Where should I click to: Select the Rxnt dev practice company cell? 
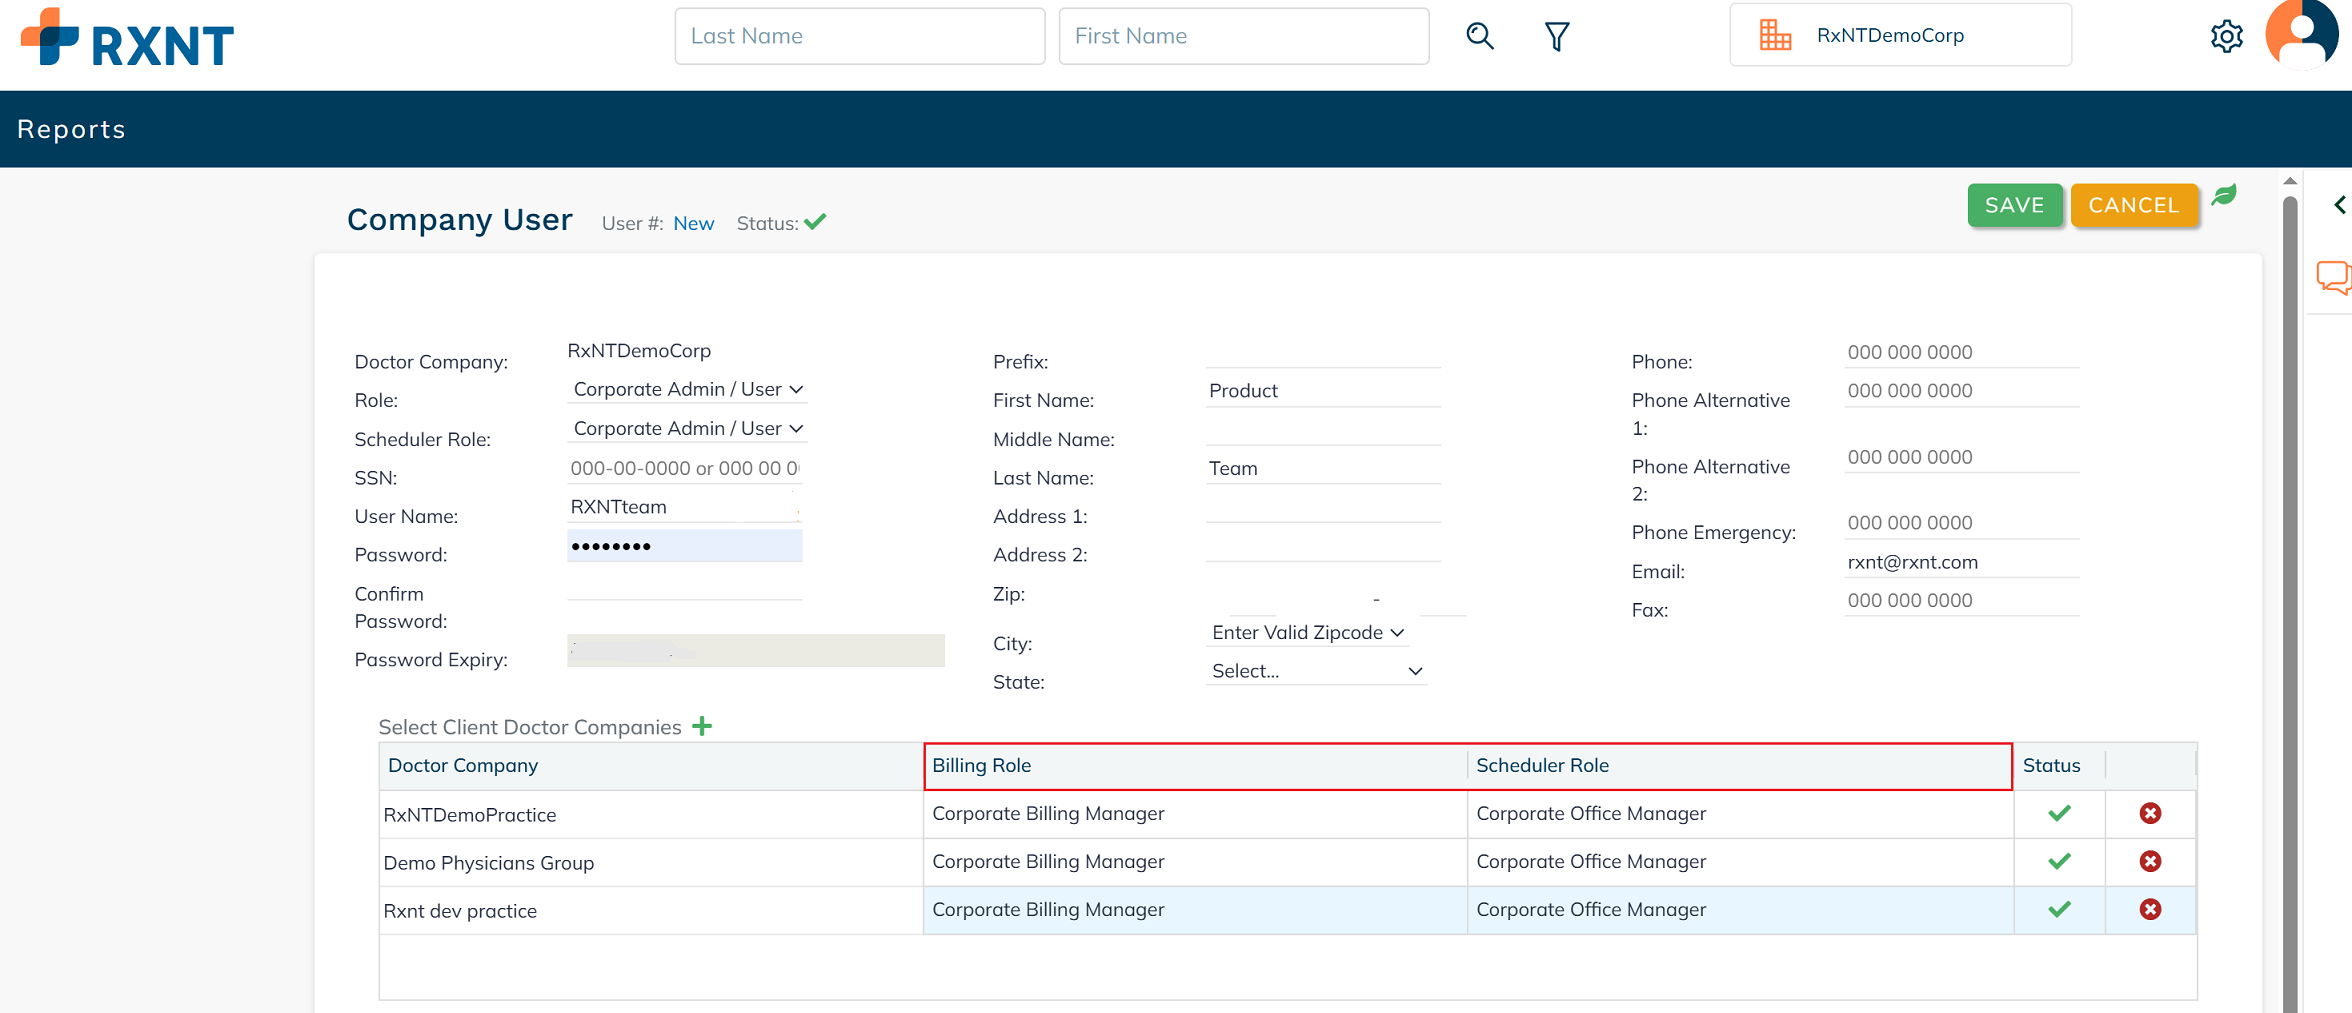pos(651,911)
